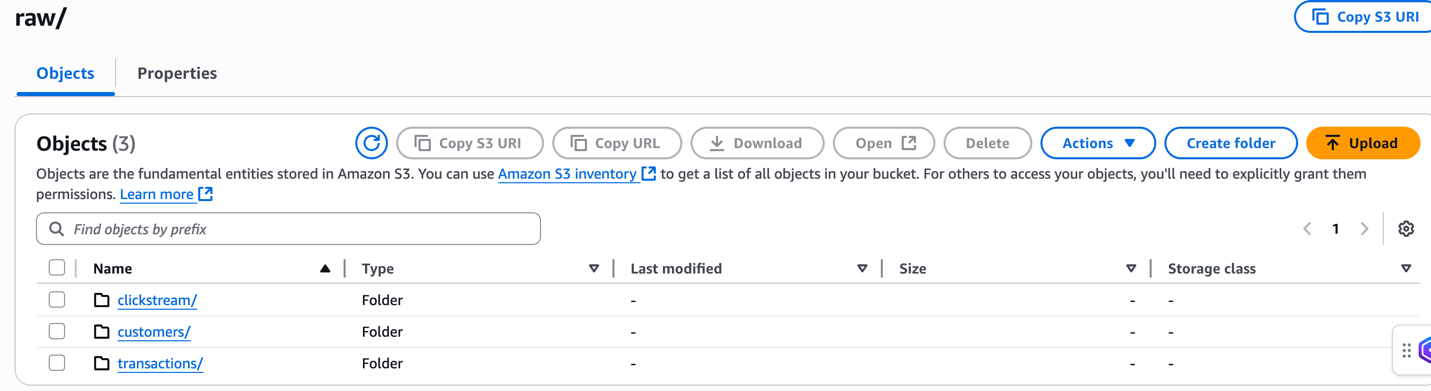Click the Size column header text
The width and height of the screenshot is (1431, 391).
pyautogui.click(x=912, y=268)
